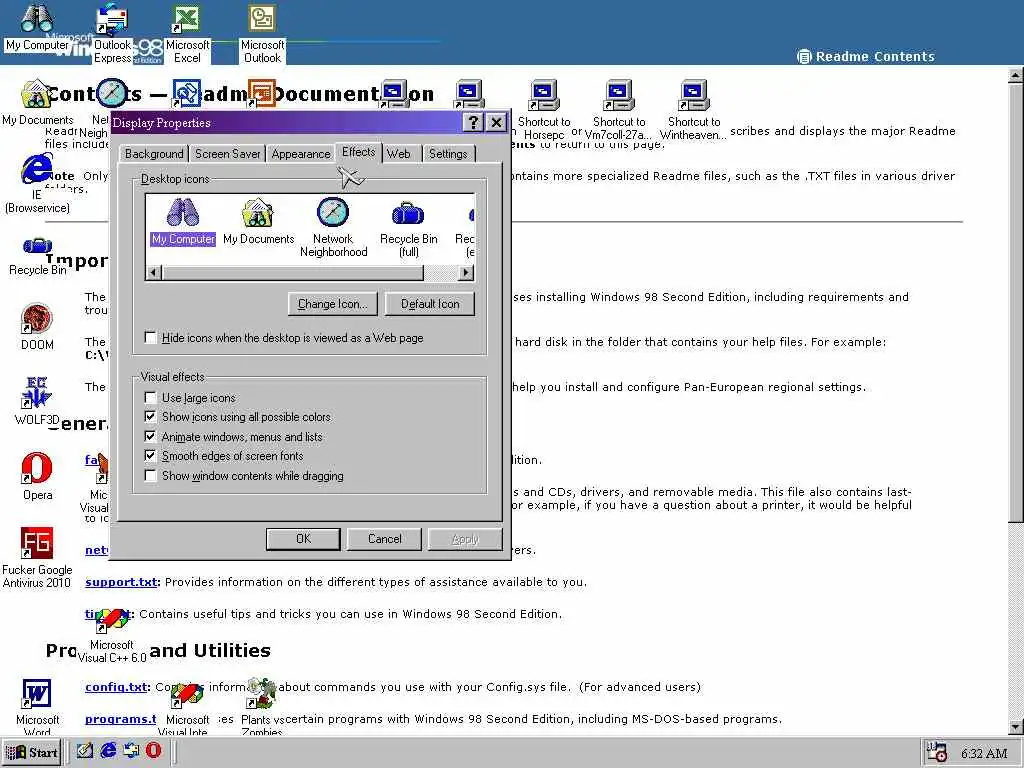1024x768 pixels.
Task: Open the support.txt link in Readme
Action: (x=121, y=582)
